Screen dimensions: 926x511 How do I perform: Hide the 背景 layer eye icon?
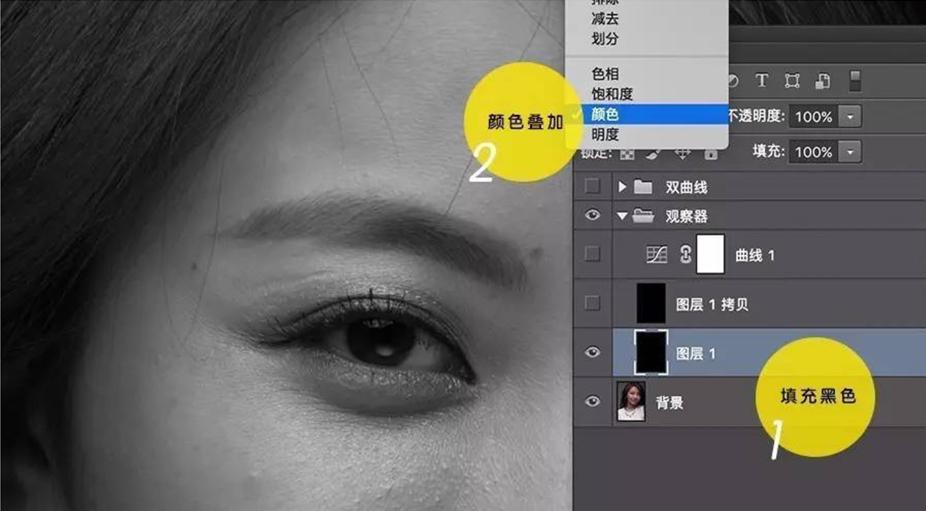tap(592, 402)
